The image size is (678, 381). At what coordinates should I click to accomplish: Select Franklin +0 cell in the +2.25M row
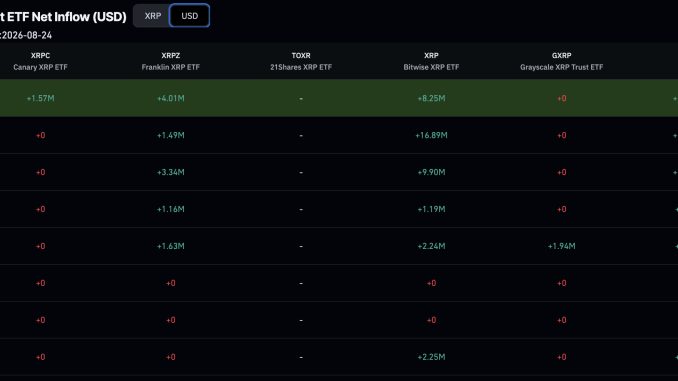coord(171,357)
